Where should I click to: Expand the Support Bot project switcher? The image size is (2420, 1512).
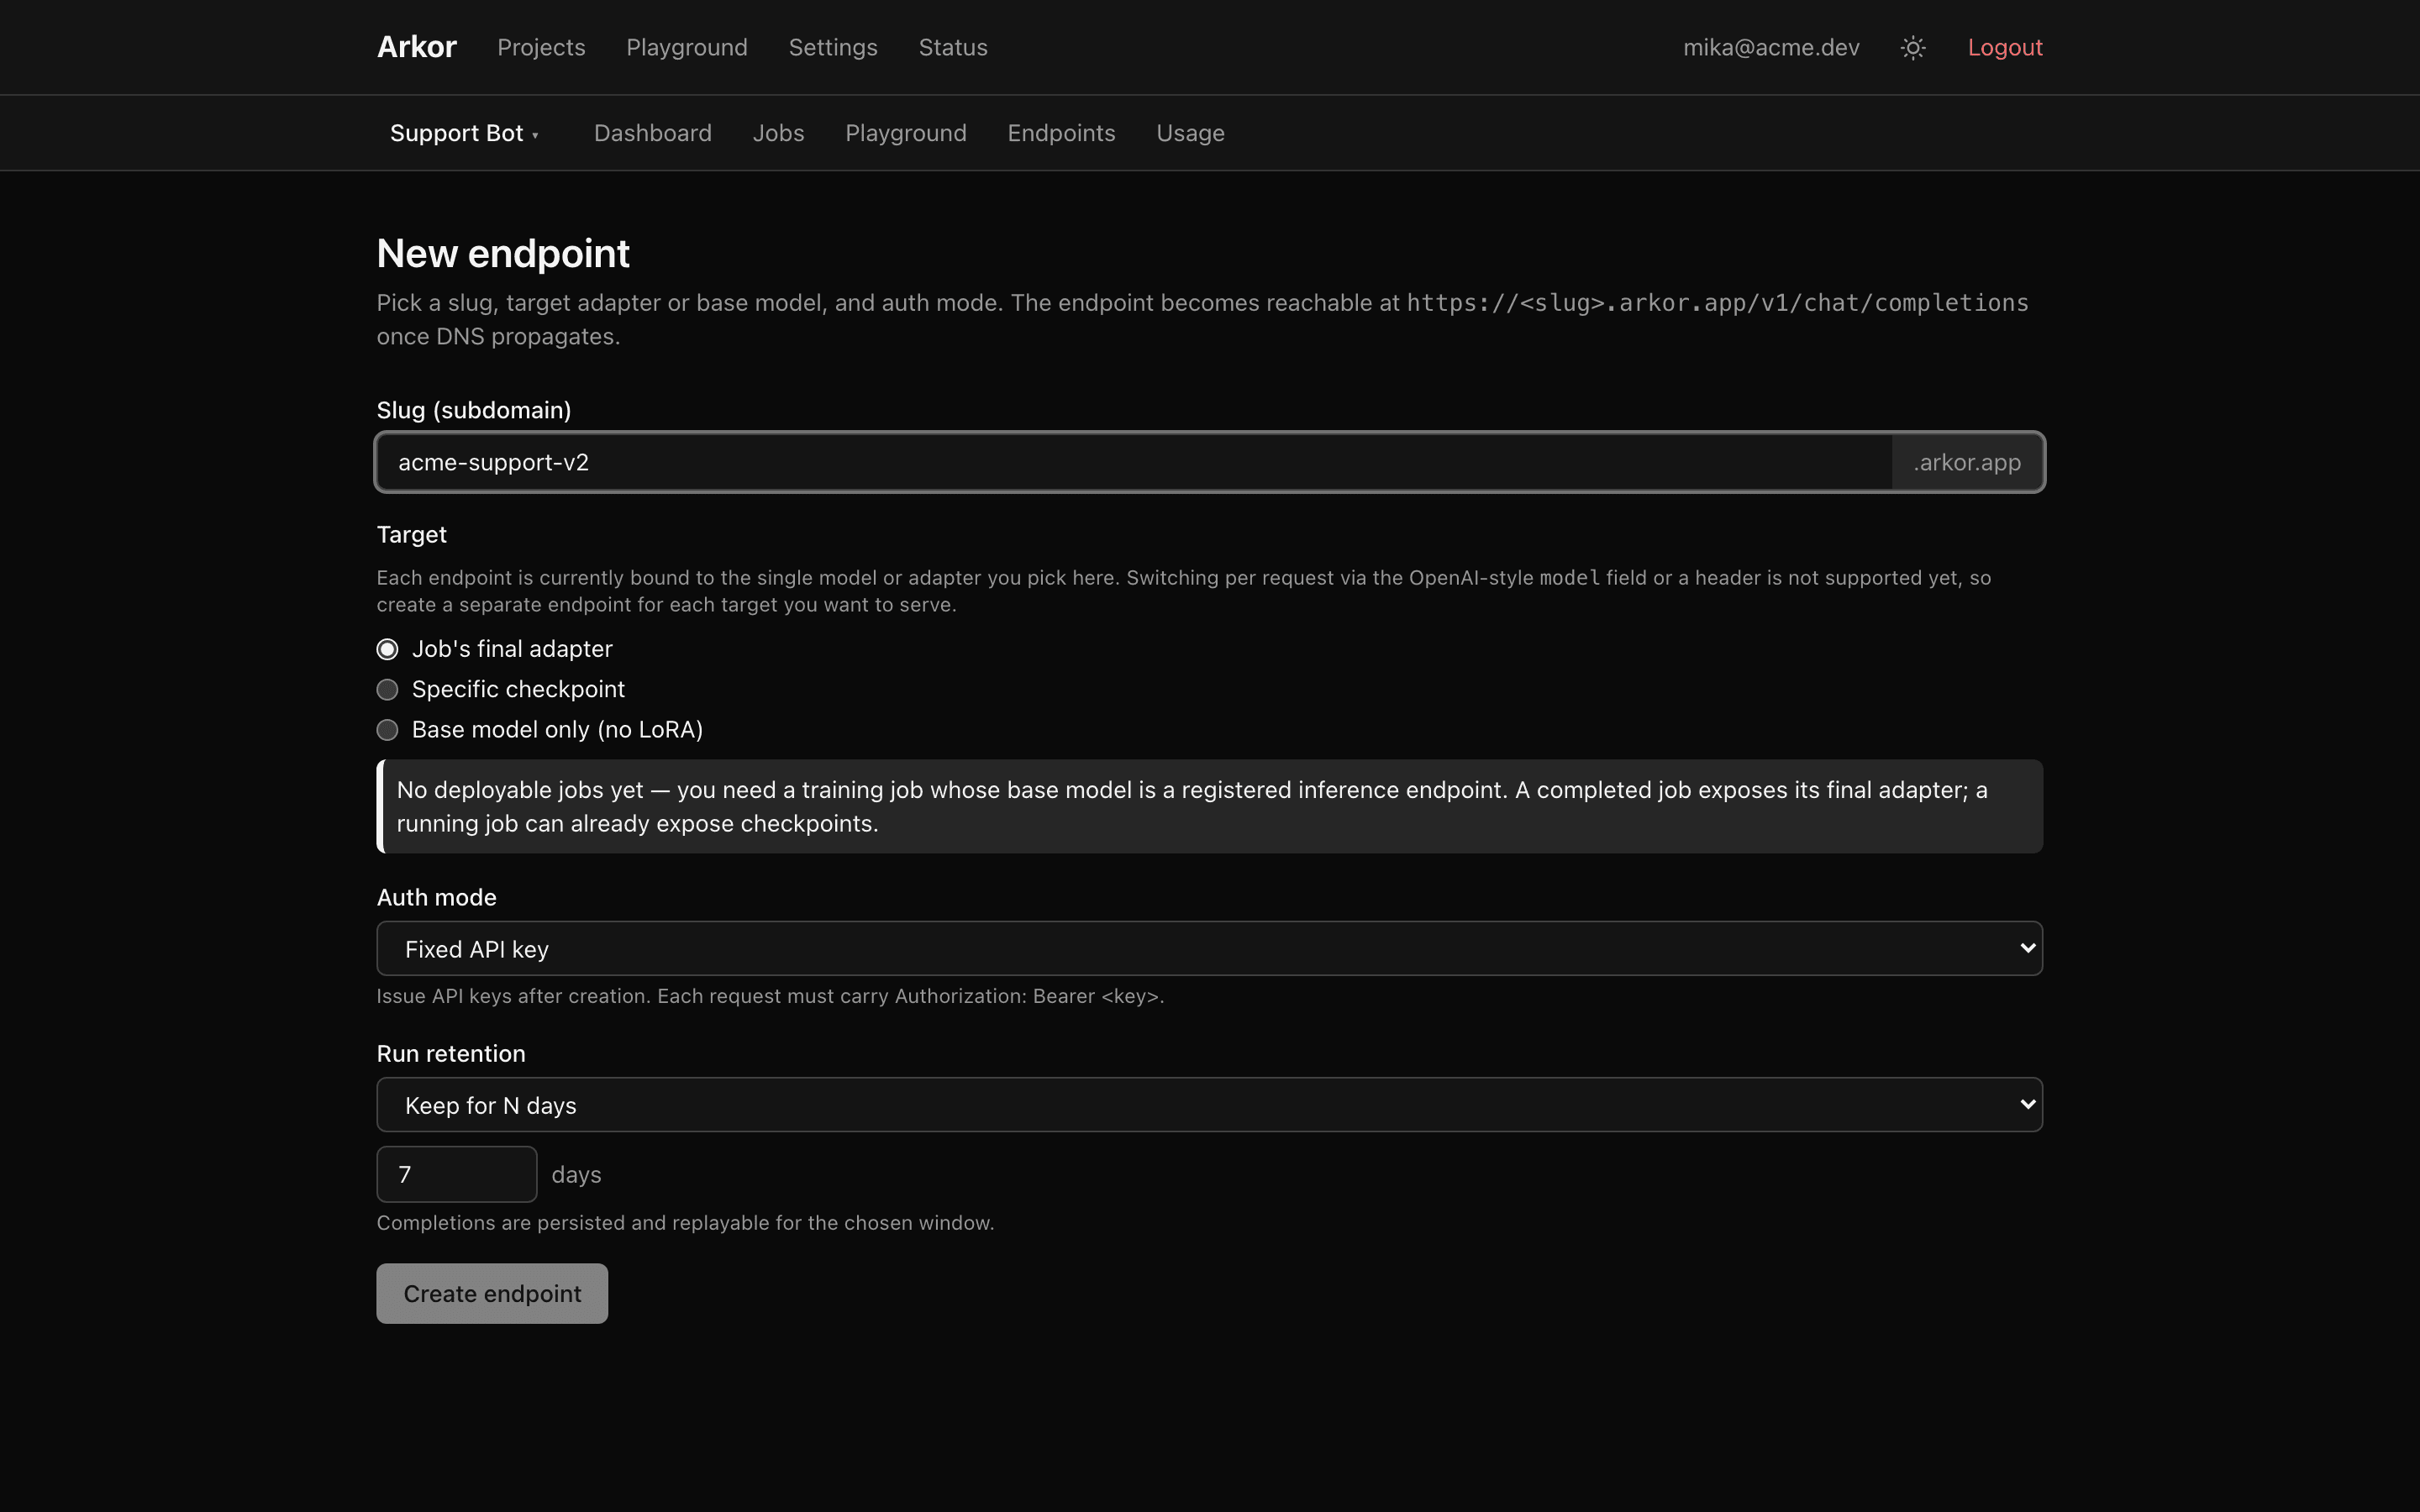click(x=465, y=133)
